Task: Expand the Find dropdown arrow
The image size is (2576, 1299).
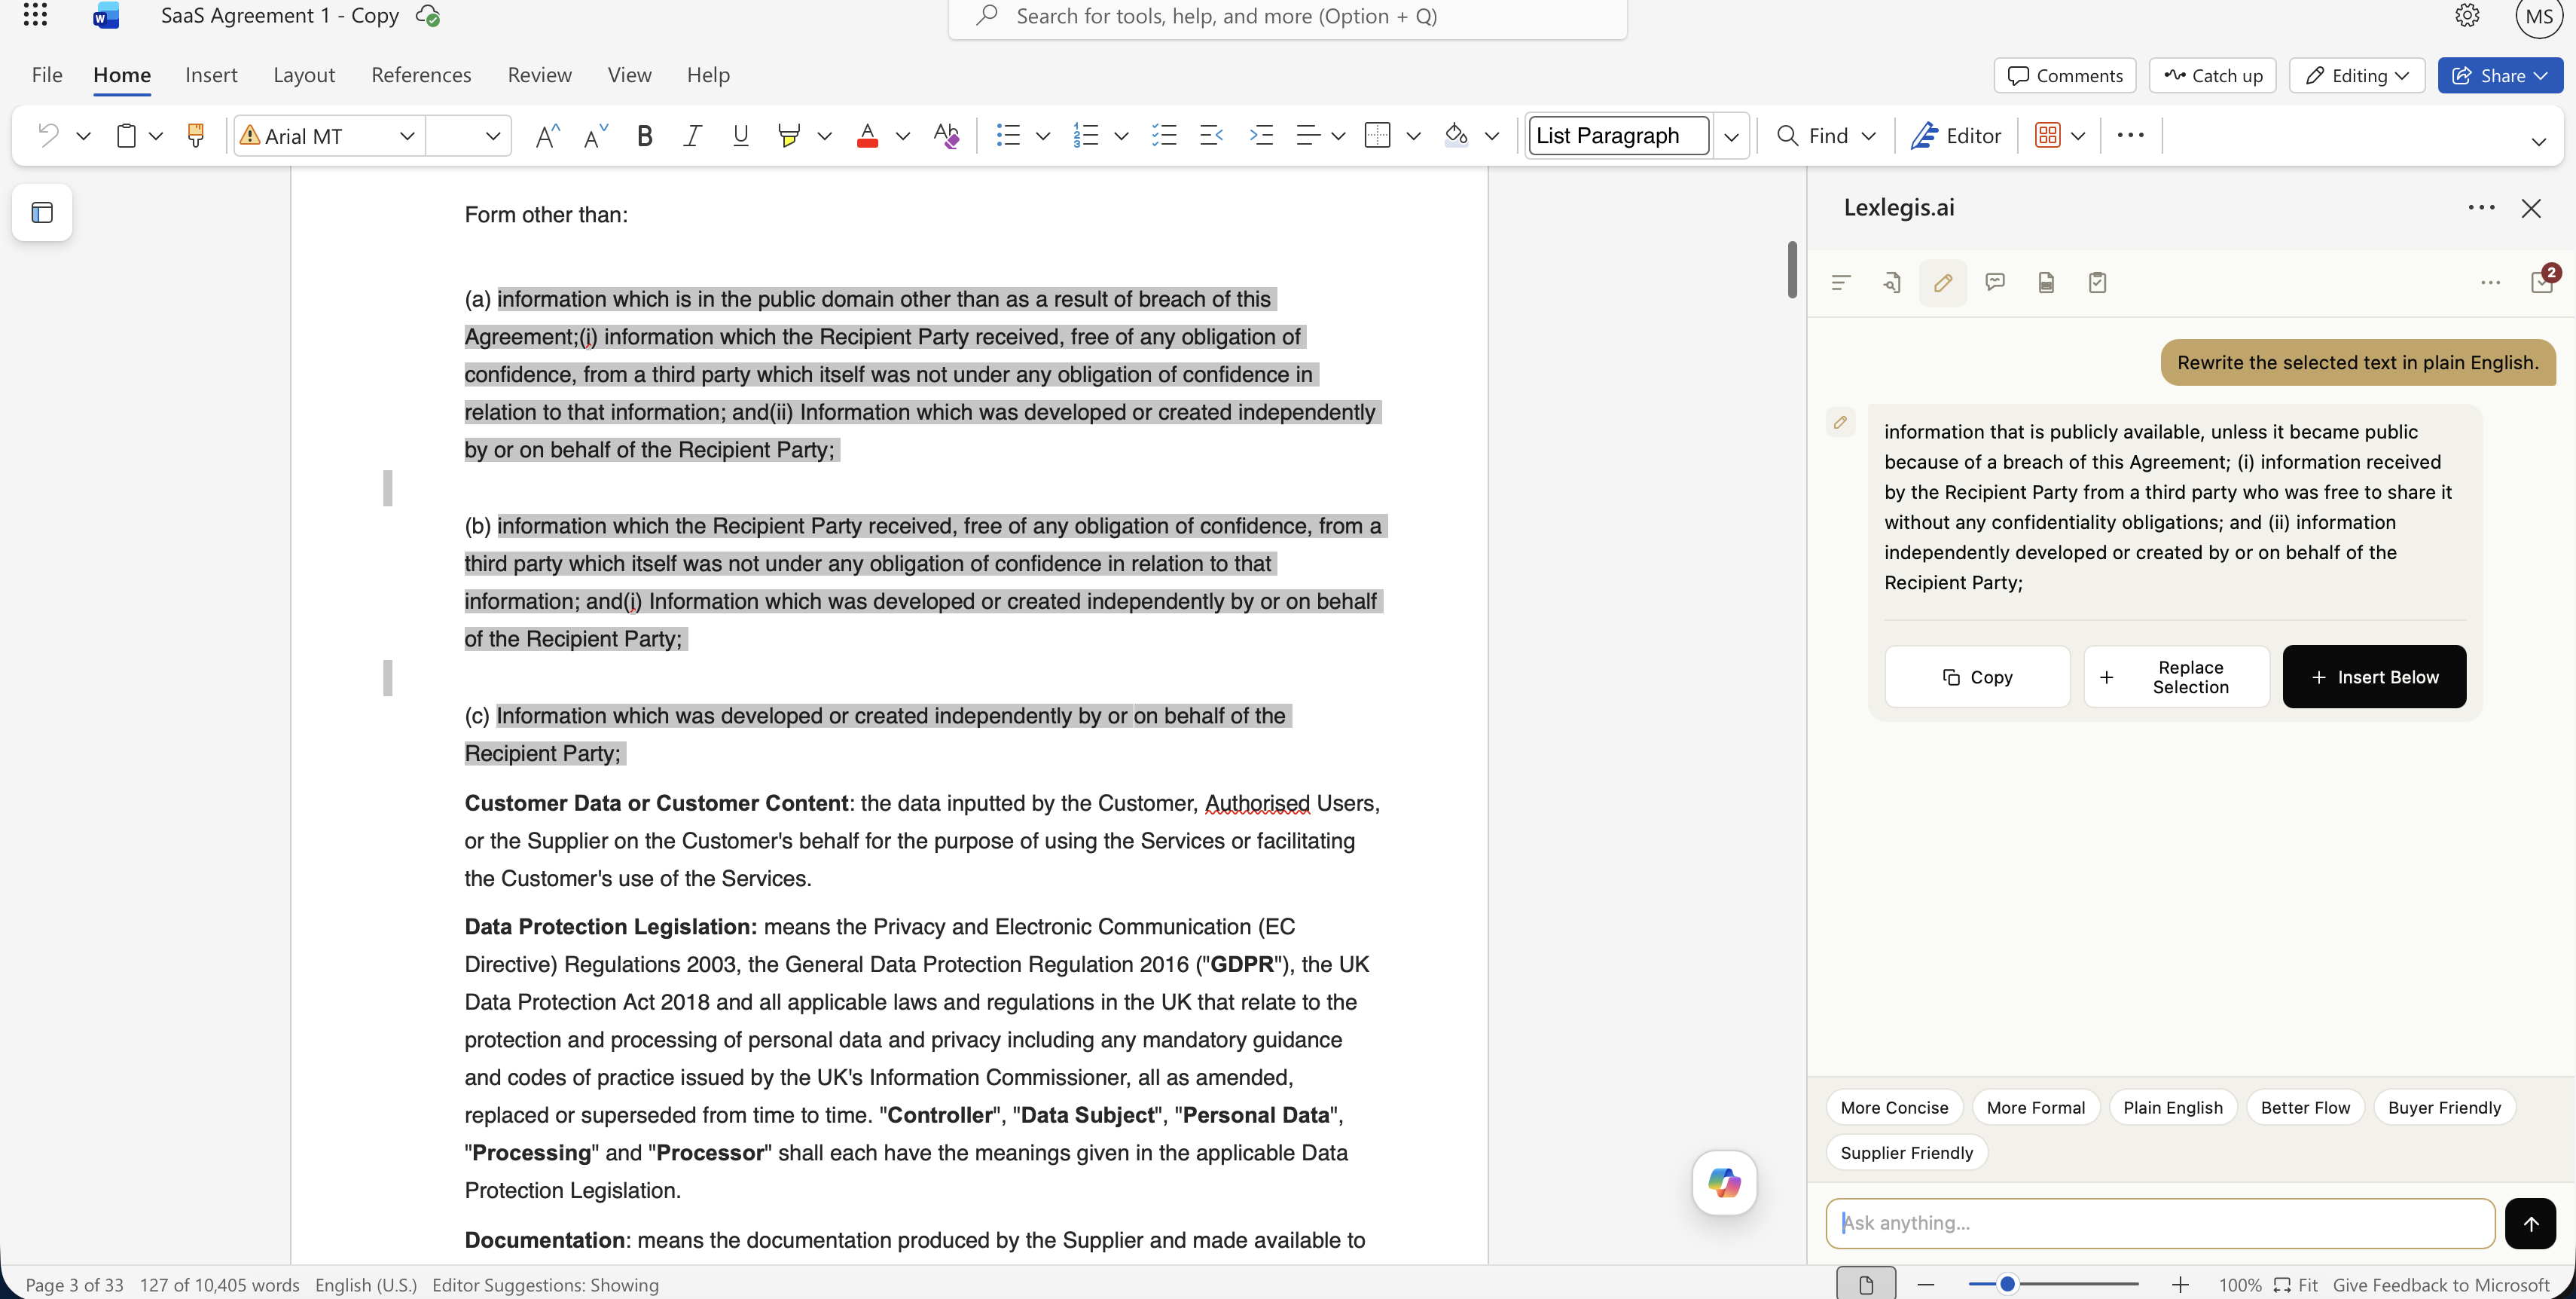Action: pyautogui.click(x=1869, y=136)
